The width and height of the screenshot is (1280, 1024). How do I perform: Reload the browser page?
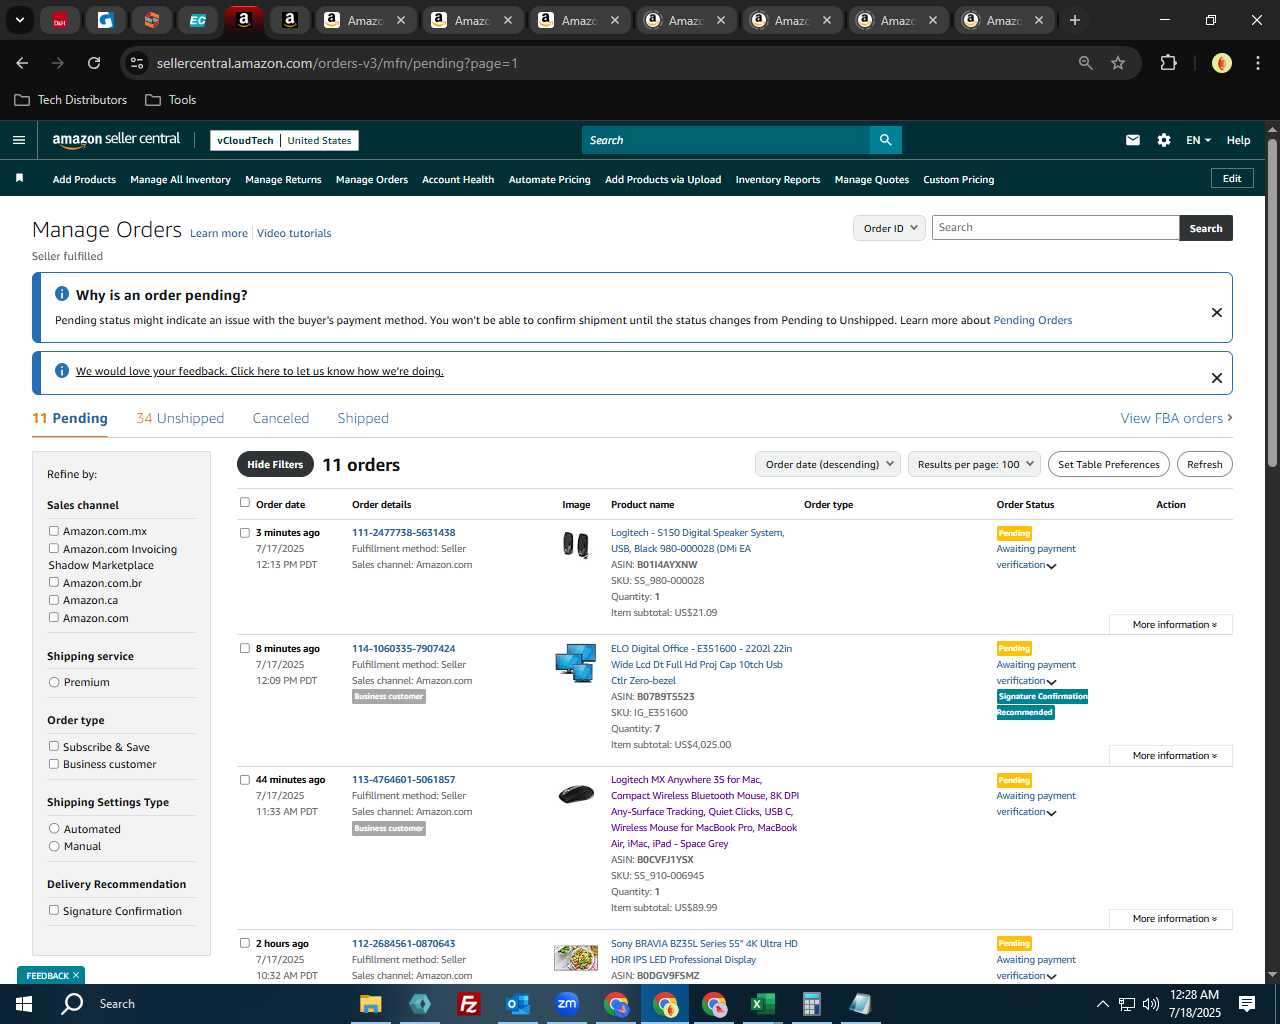(x=94, y=63)
